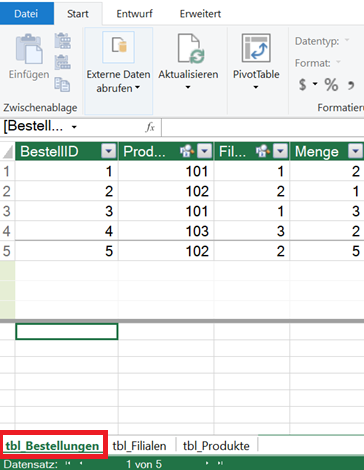Switch to the Start ribbon tab
Image resolution: width=364 pixels, height=470 pixels.
pos(78,14)
